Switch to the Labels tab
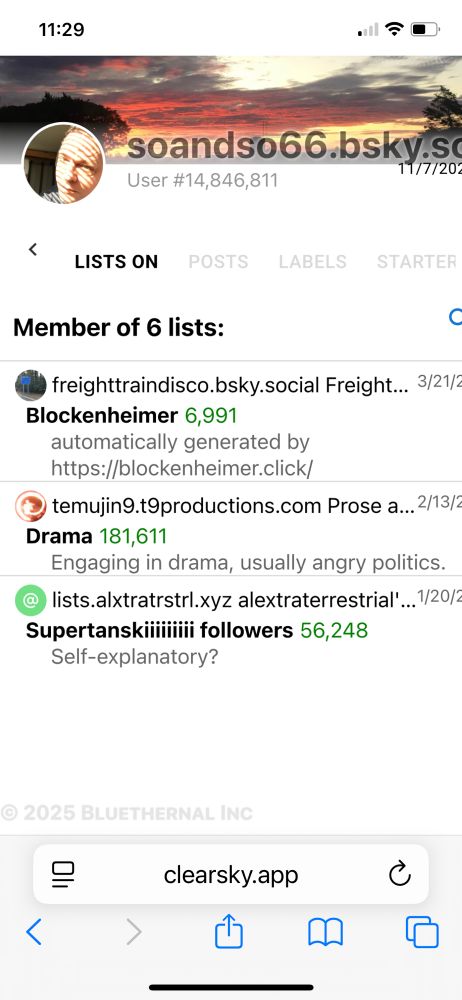462x1000 pixels. pos(313,261)
